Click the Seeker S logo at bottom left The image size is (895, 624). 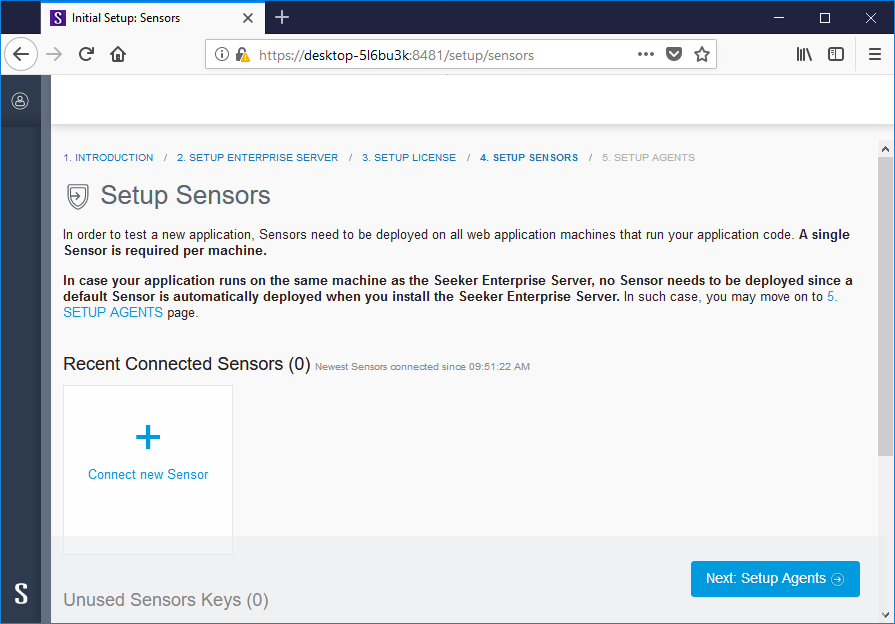(x=20, y=594)
